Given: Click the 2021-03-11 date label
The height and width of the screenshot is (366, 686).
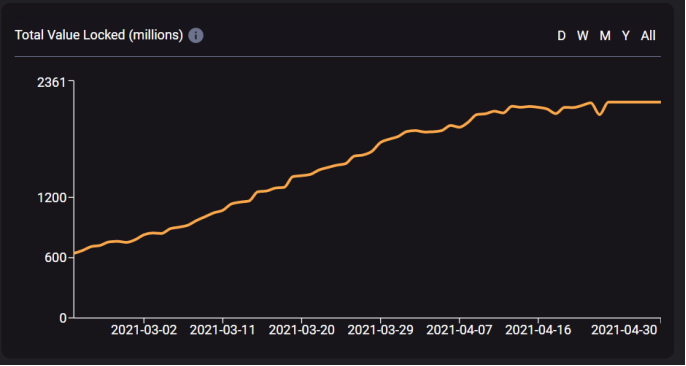Looking at the screenshot, I should click(x=222, y=330).
